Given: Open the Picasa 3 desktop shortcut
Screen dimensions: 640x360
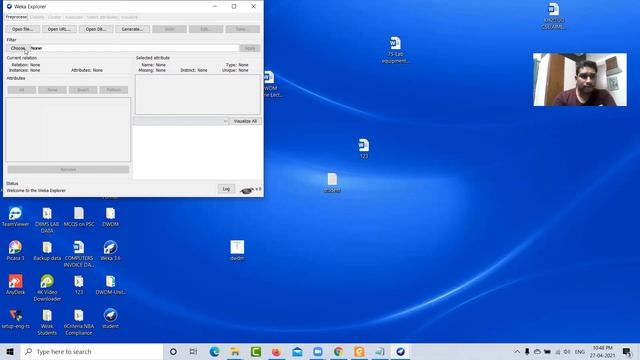Looking at the screenshot, I should (x=16, y=250).
